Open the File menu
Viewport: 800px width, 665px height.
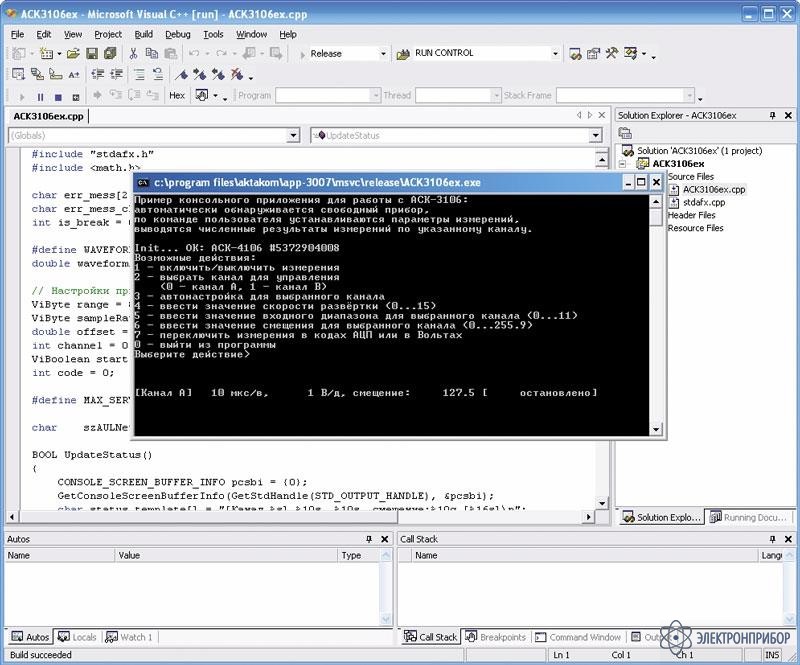coord(17,34)
